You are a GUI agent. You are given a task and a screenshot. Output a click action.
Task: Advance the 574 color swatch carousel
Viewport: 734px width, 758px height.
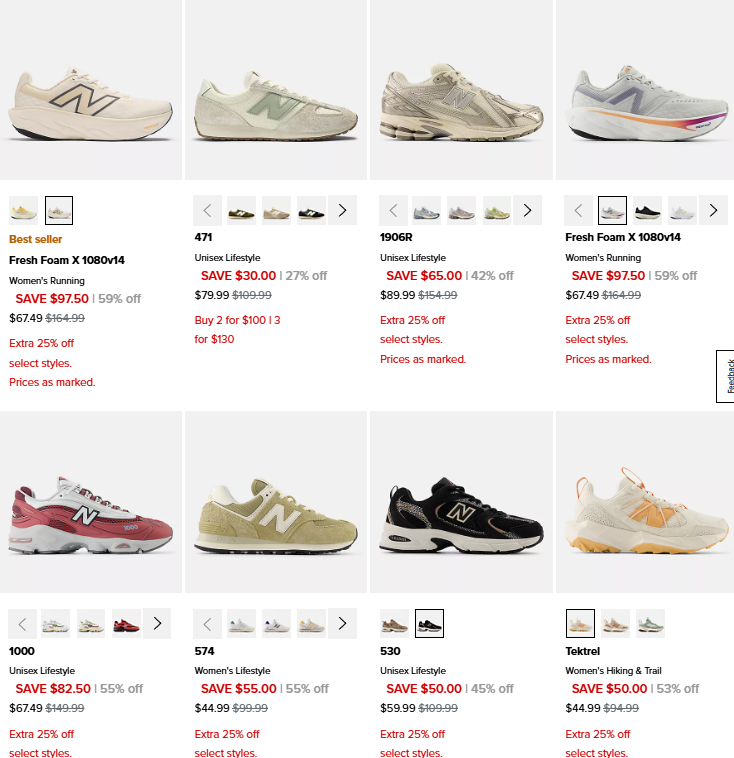click(342, 624)
